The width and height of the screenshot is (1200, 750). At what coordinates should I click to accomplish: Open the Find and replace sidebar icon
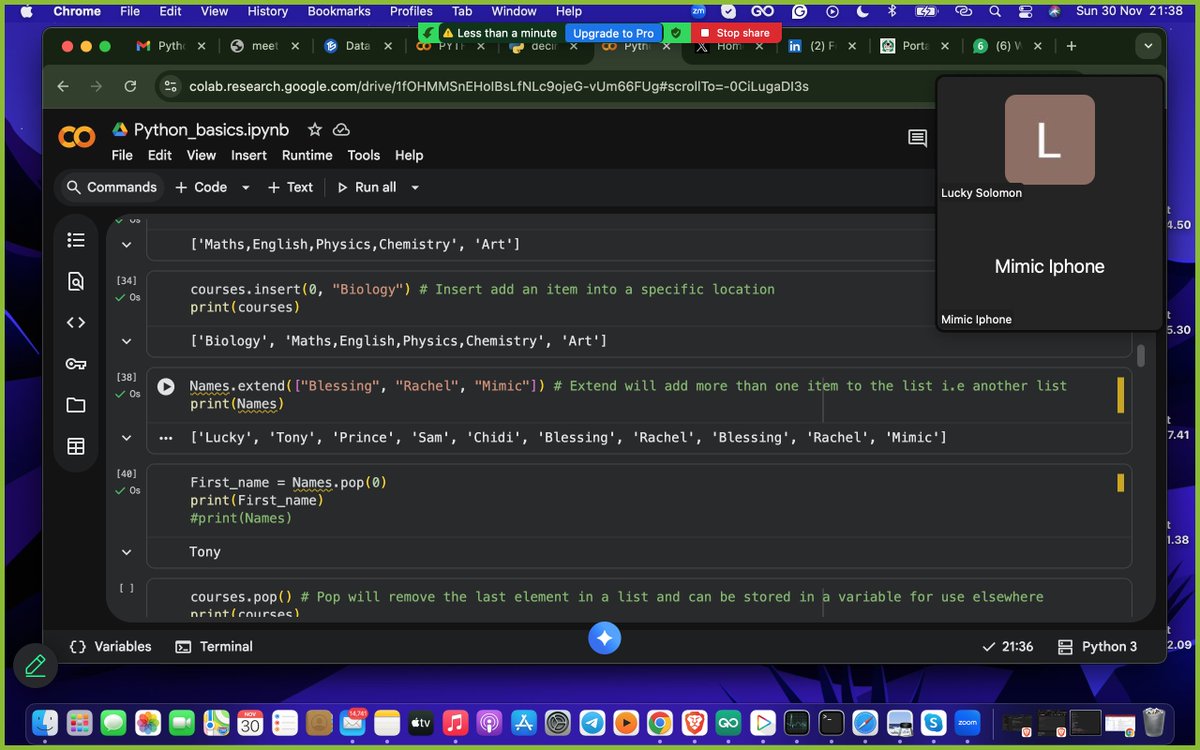click(x=76, y=282)
